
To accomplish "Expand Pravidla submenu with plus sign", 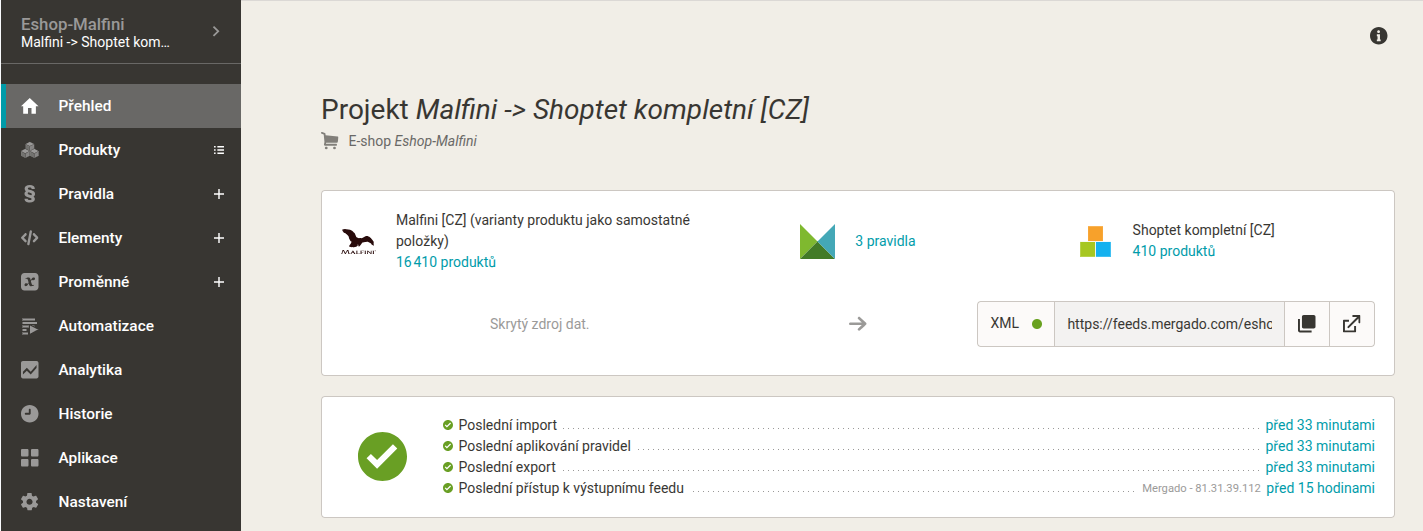I will tap(219, 194).
